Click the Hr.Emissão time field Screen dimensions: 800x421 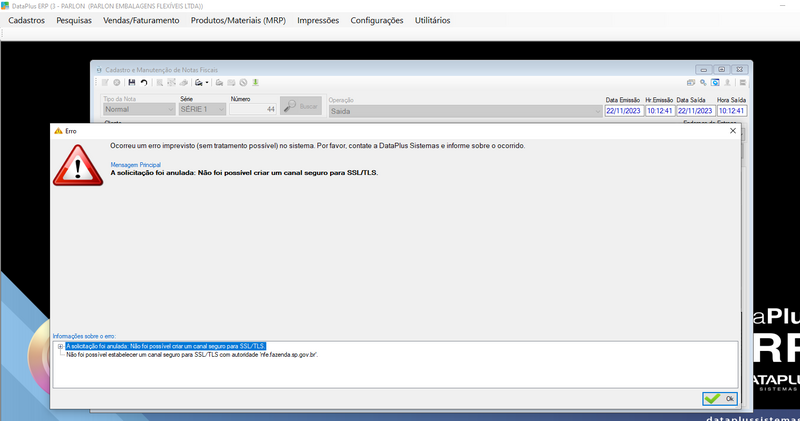(x=660, y=111)
